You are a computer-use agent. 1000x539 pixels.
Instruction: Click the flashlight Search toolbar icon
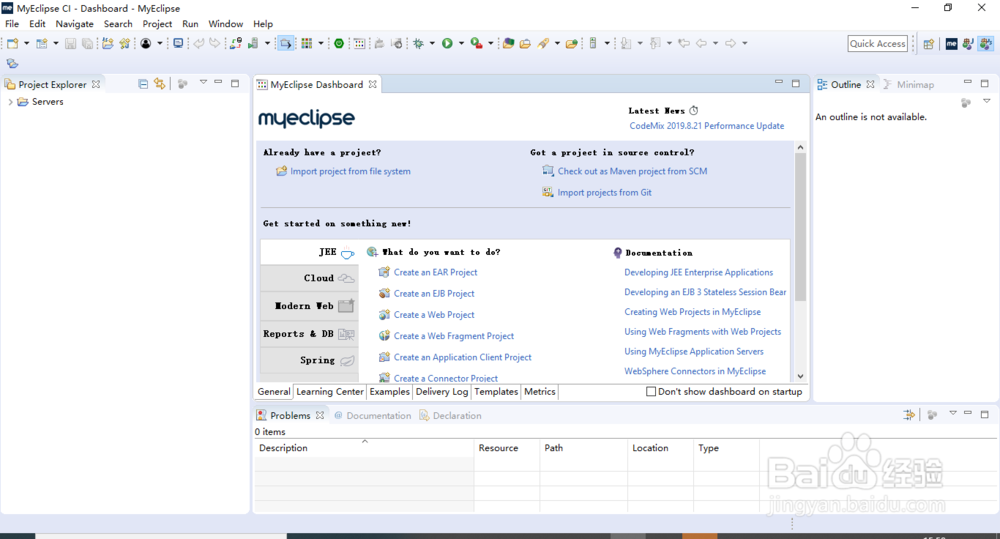[543, 43]
